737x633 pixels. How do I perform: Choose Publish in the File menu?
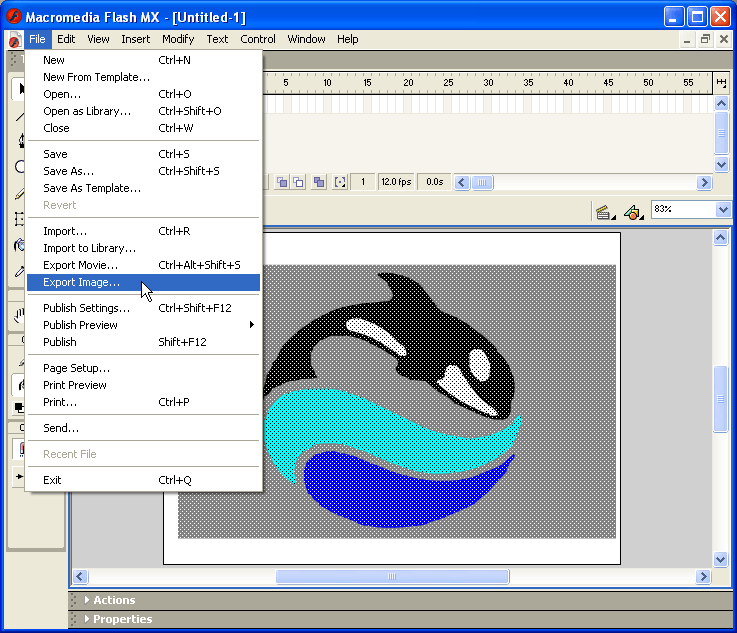(143, 342)
